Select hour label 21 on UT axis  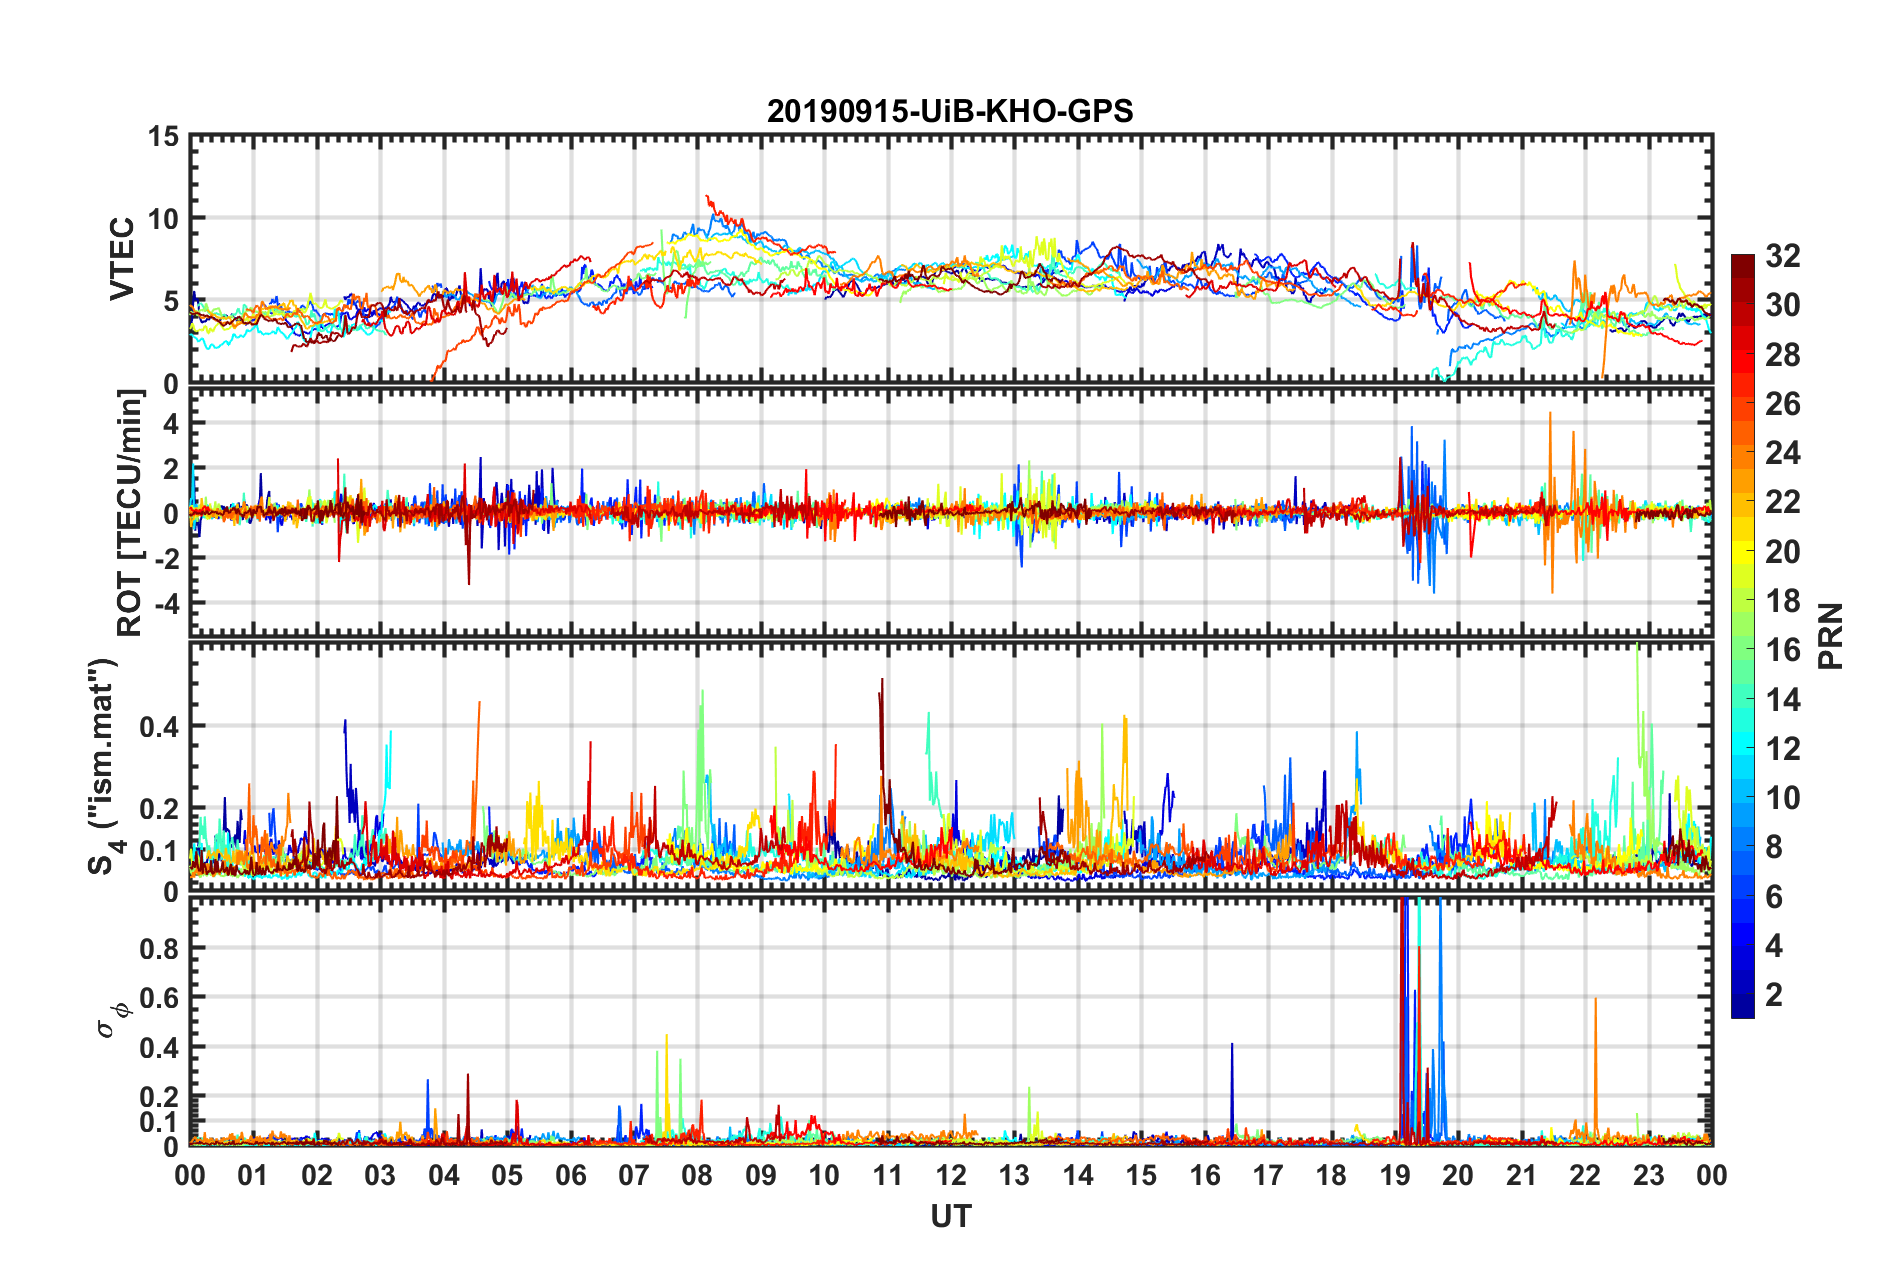tap(1522, 1176)
